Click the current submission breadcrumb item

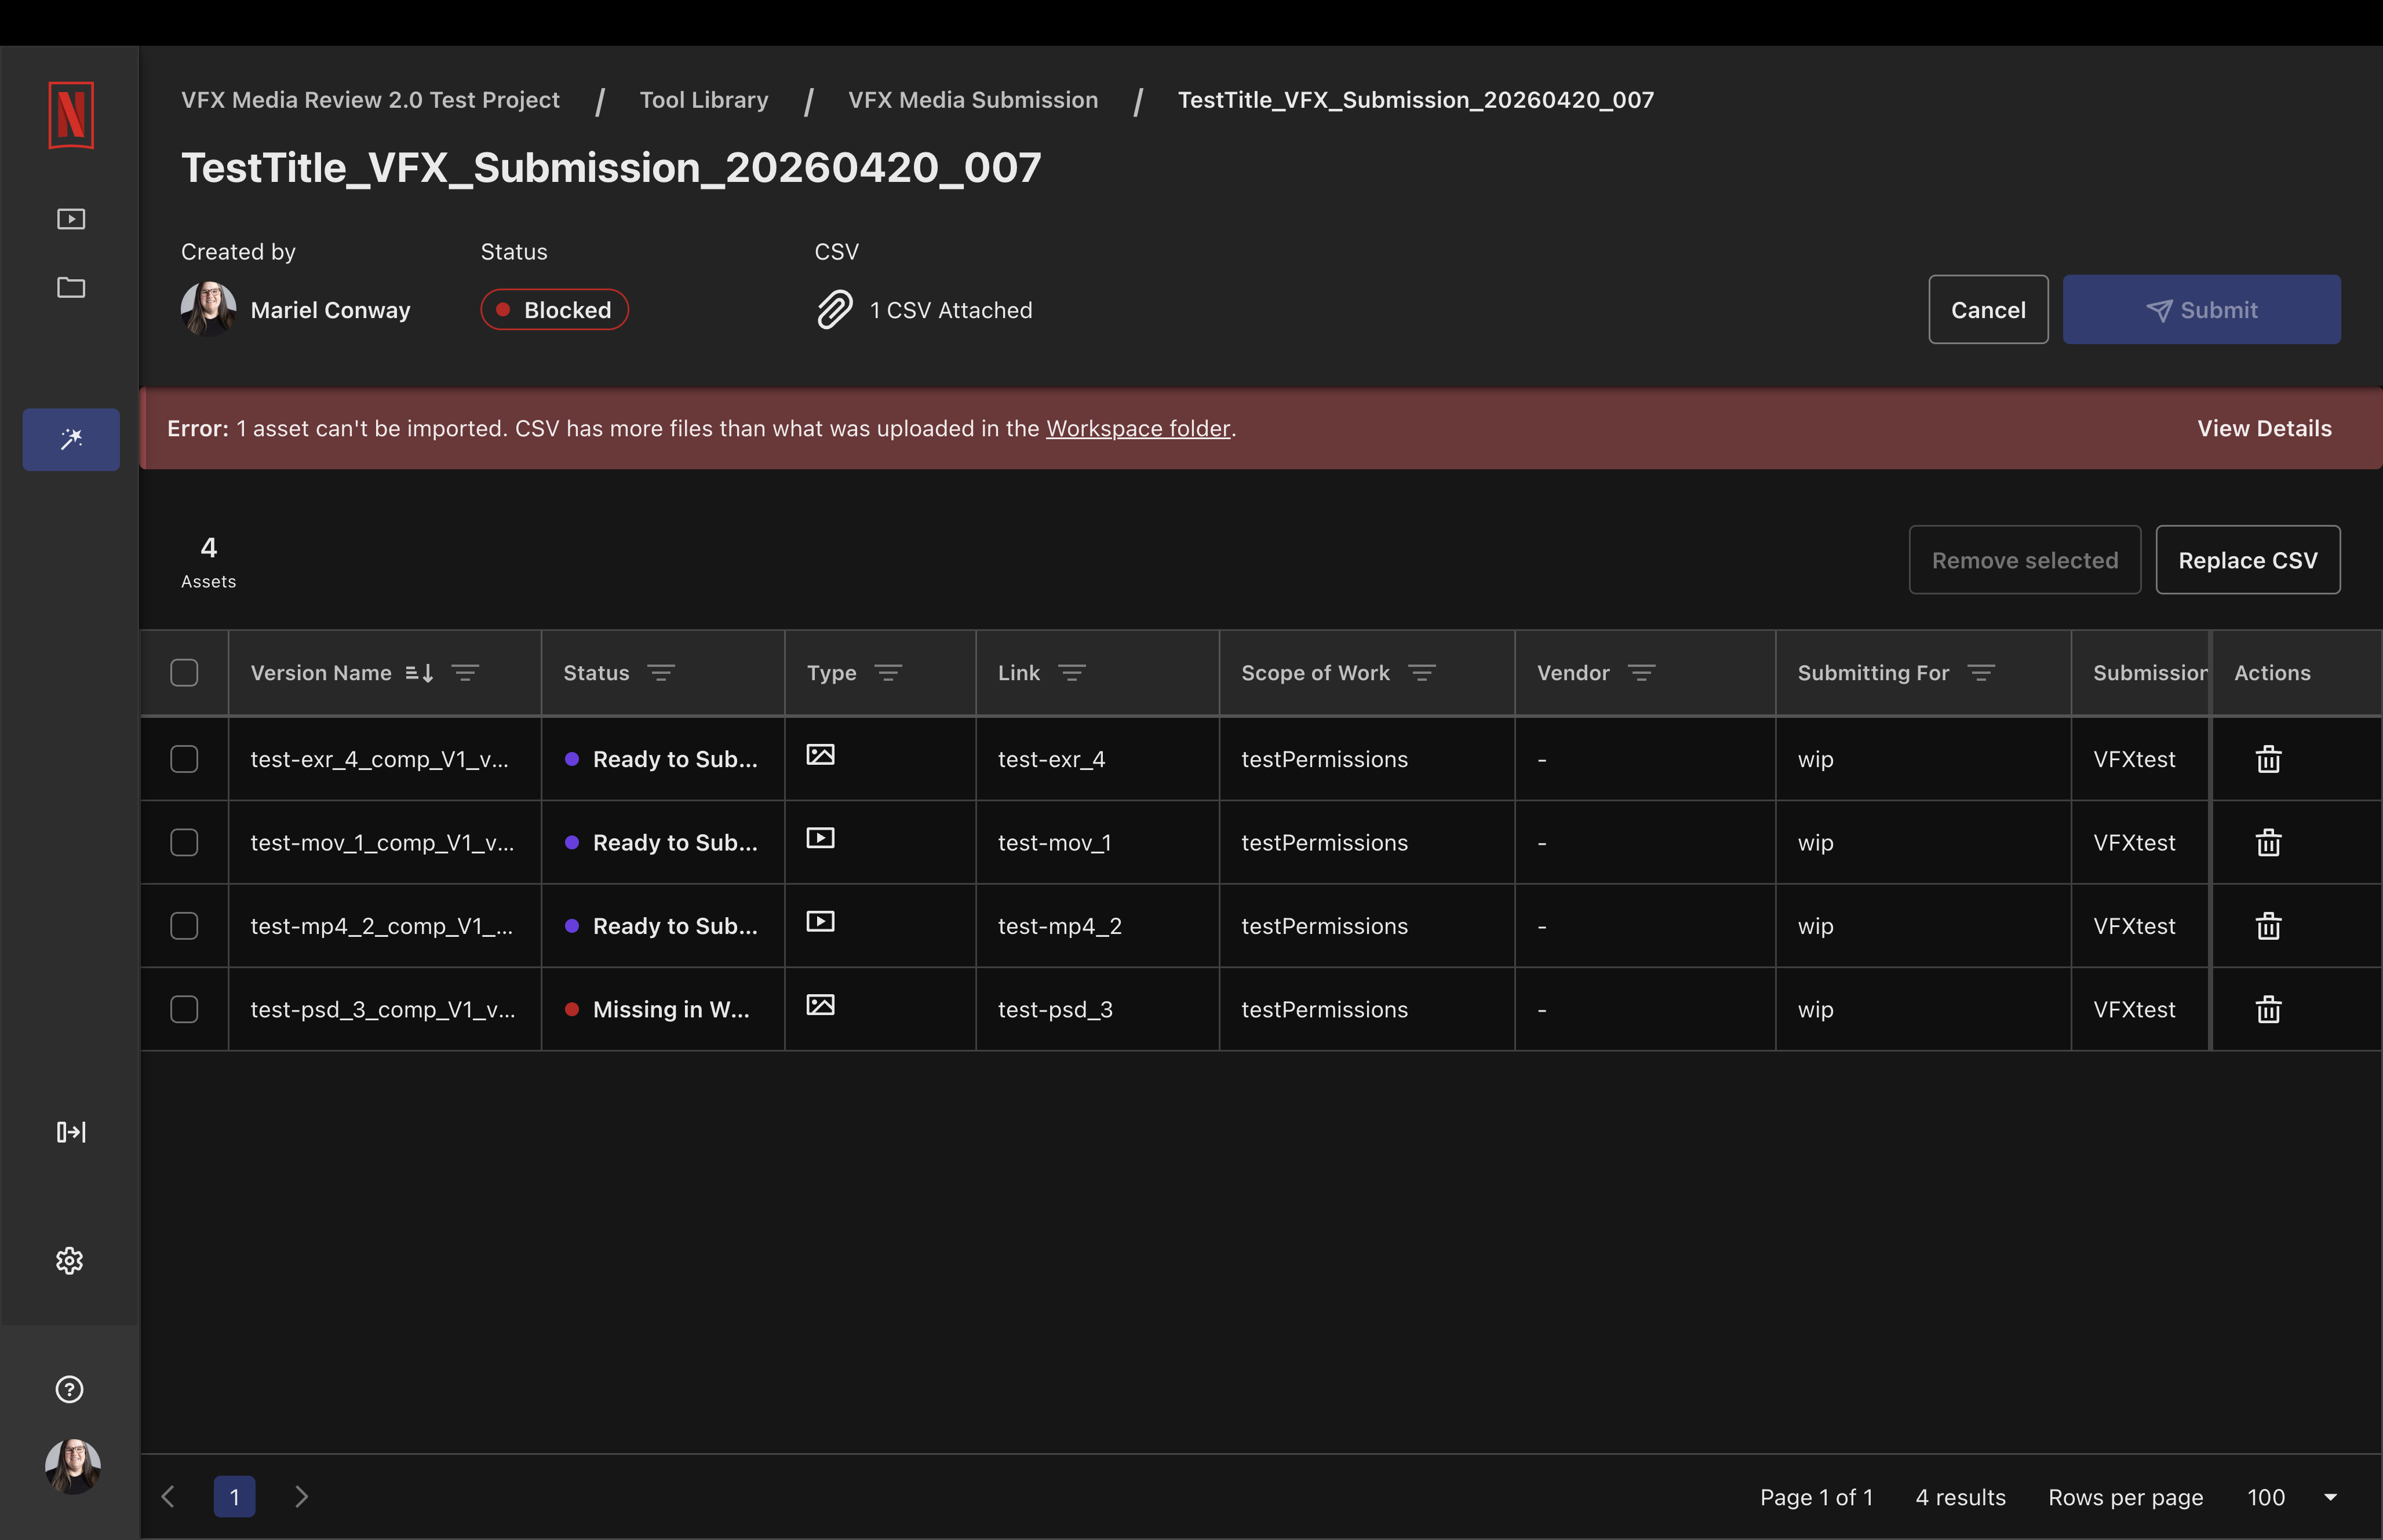pos(1415,100)
